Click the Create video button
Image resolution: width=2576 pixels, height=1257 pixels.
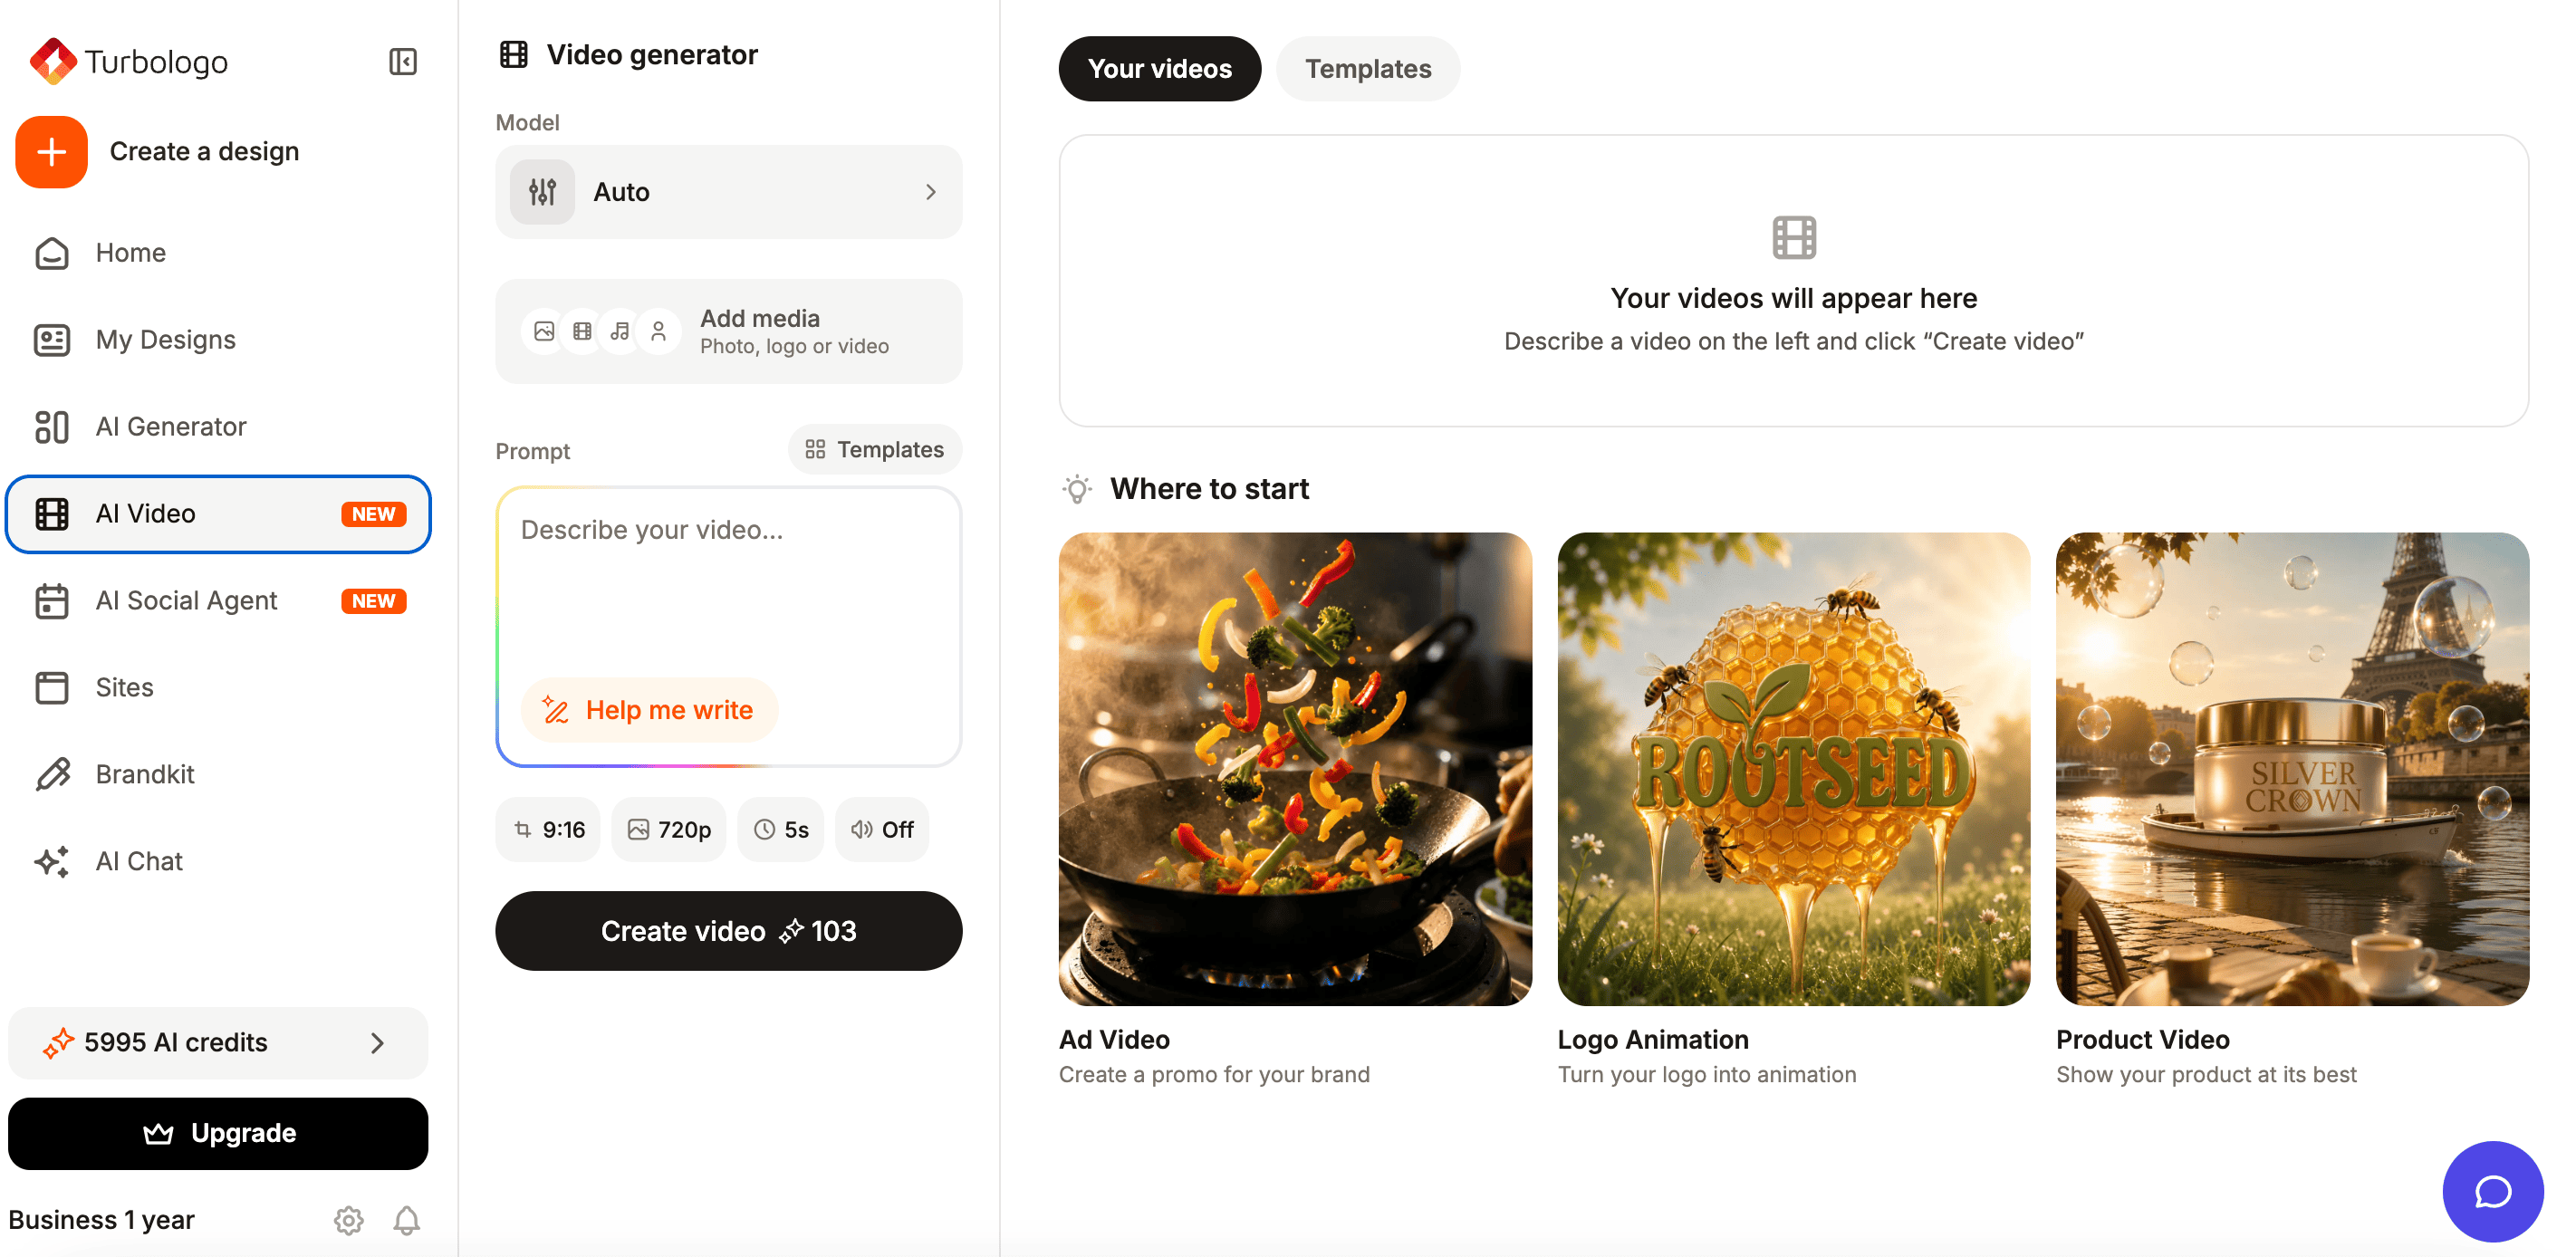pyautogui.click(x=728, y=931)
